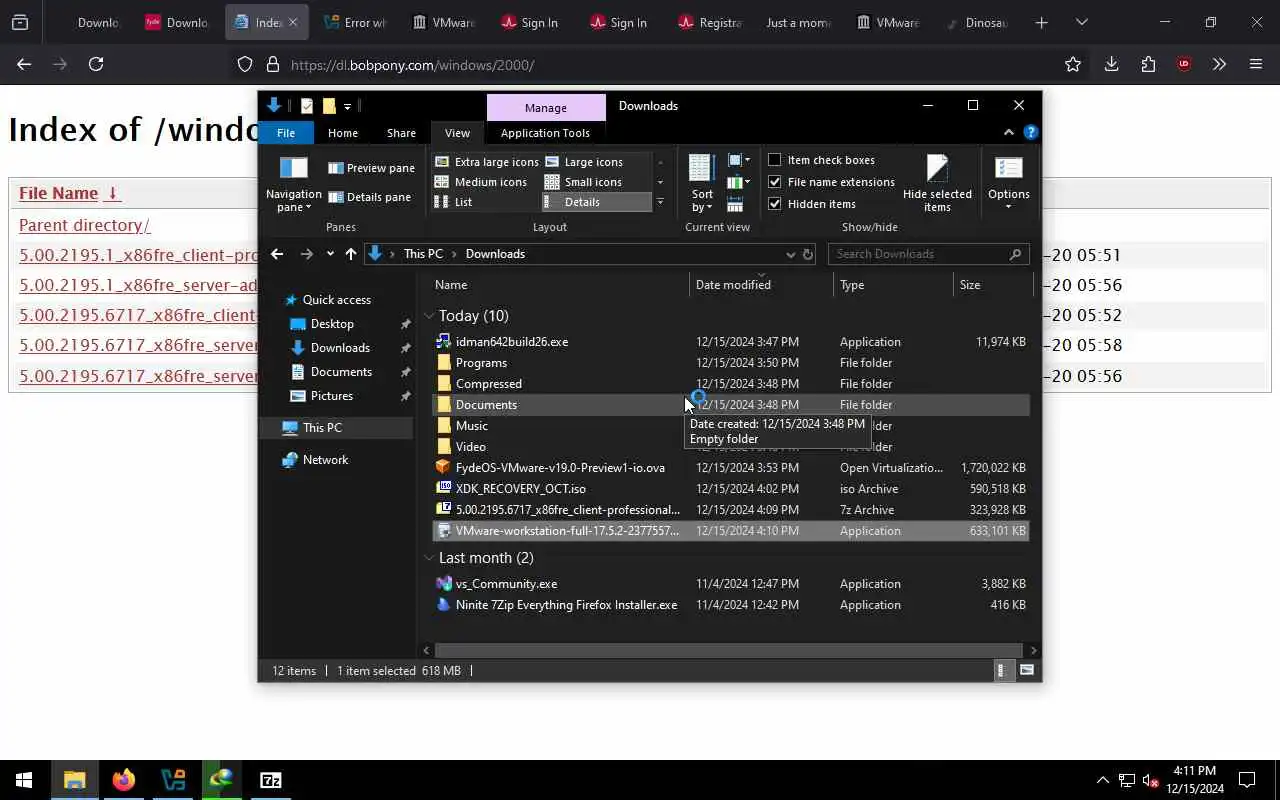Open the Group by dropdown icon
This screenshot has width=1280, height=800.
click(x=739, y=160)
